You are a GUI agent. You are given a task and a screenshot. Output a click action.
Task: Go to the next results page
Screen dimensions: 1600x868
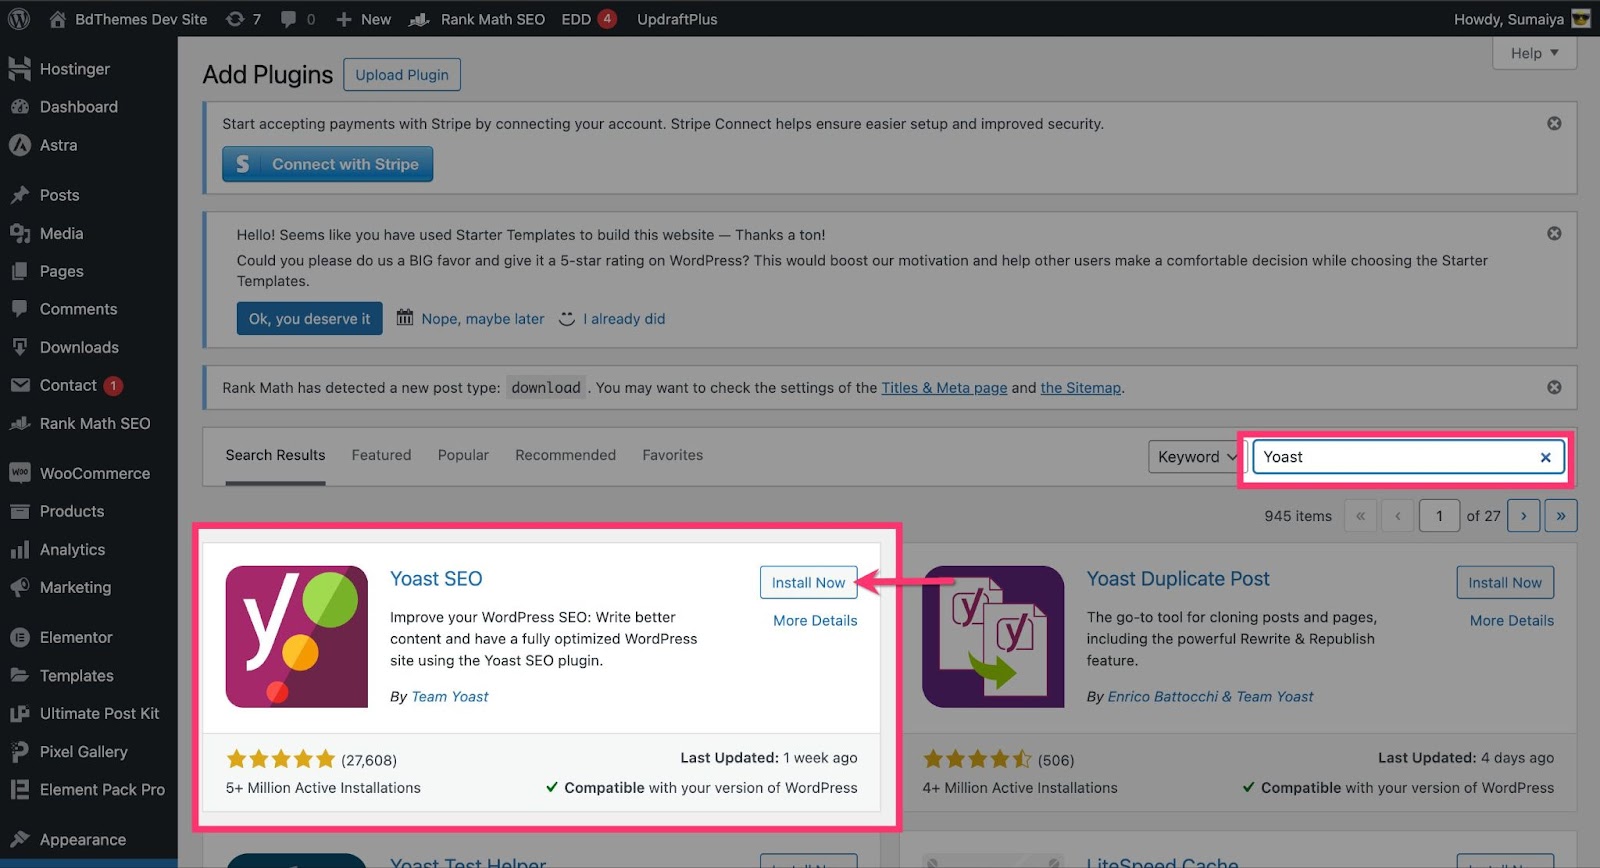pyautogui.click(x=1523, y=516)
